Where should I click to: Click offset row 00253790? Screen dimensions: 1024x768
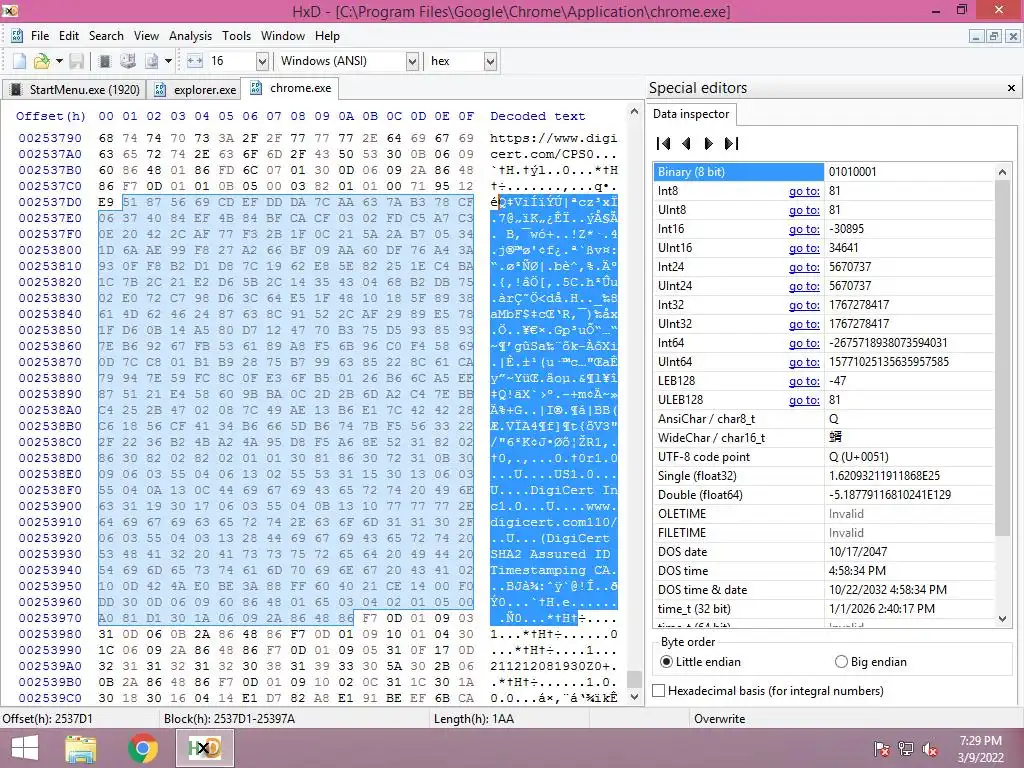pyautogui.click(x=50, y=138)
